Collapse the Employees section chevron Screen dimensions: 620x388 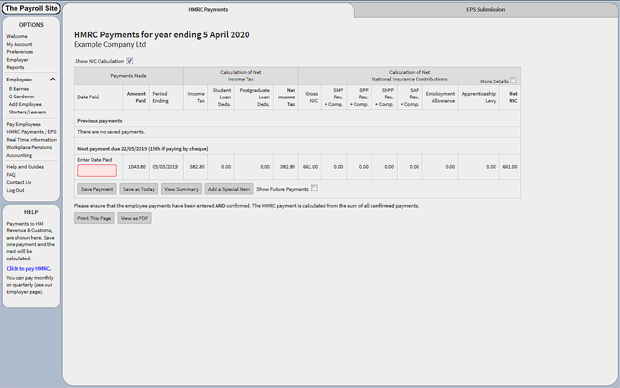coord(52,79)
